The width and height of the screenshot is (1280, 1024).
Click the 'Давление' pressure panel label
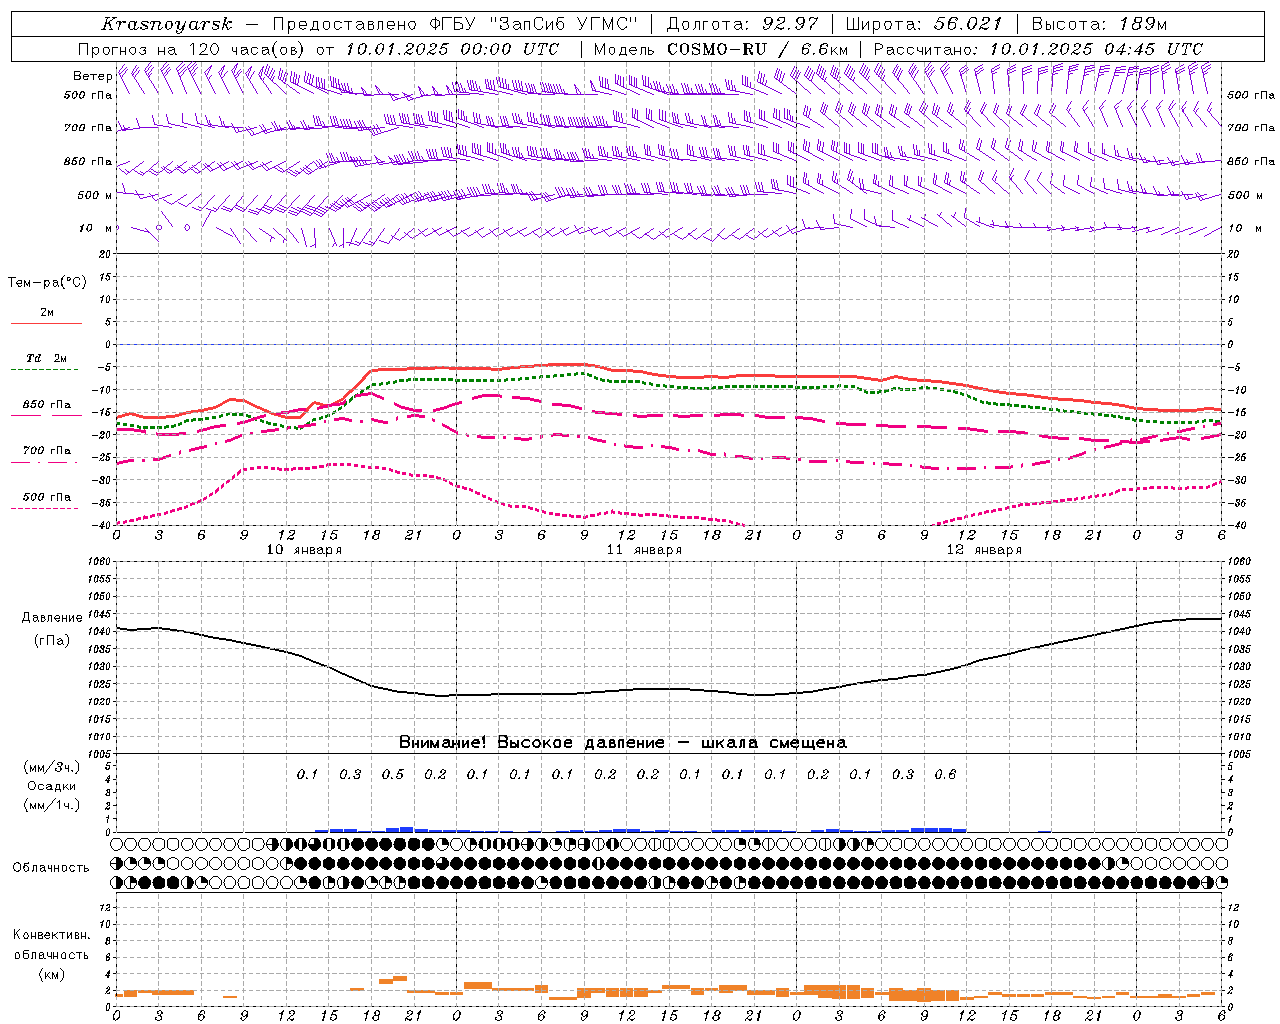coord(52,618)
